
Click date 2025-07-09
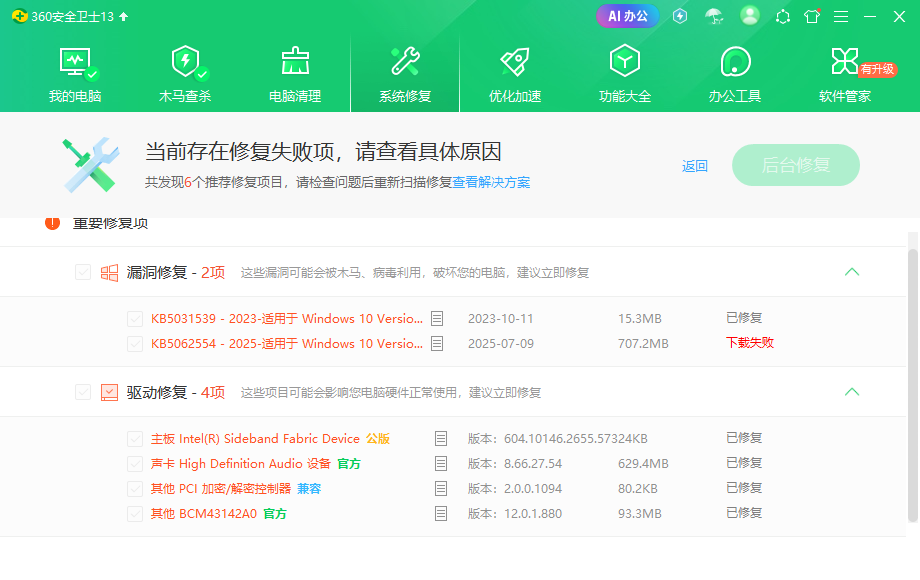[500, 344]
